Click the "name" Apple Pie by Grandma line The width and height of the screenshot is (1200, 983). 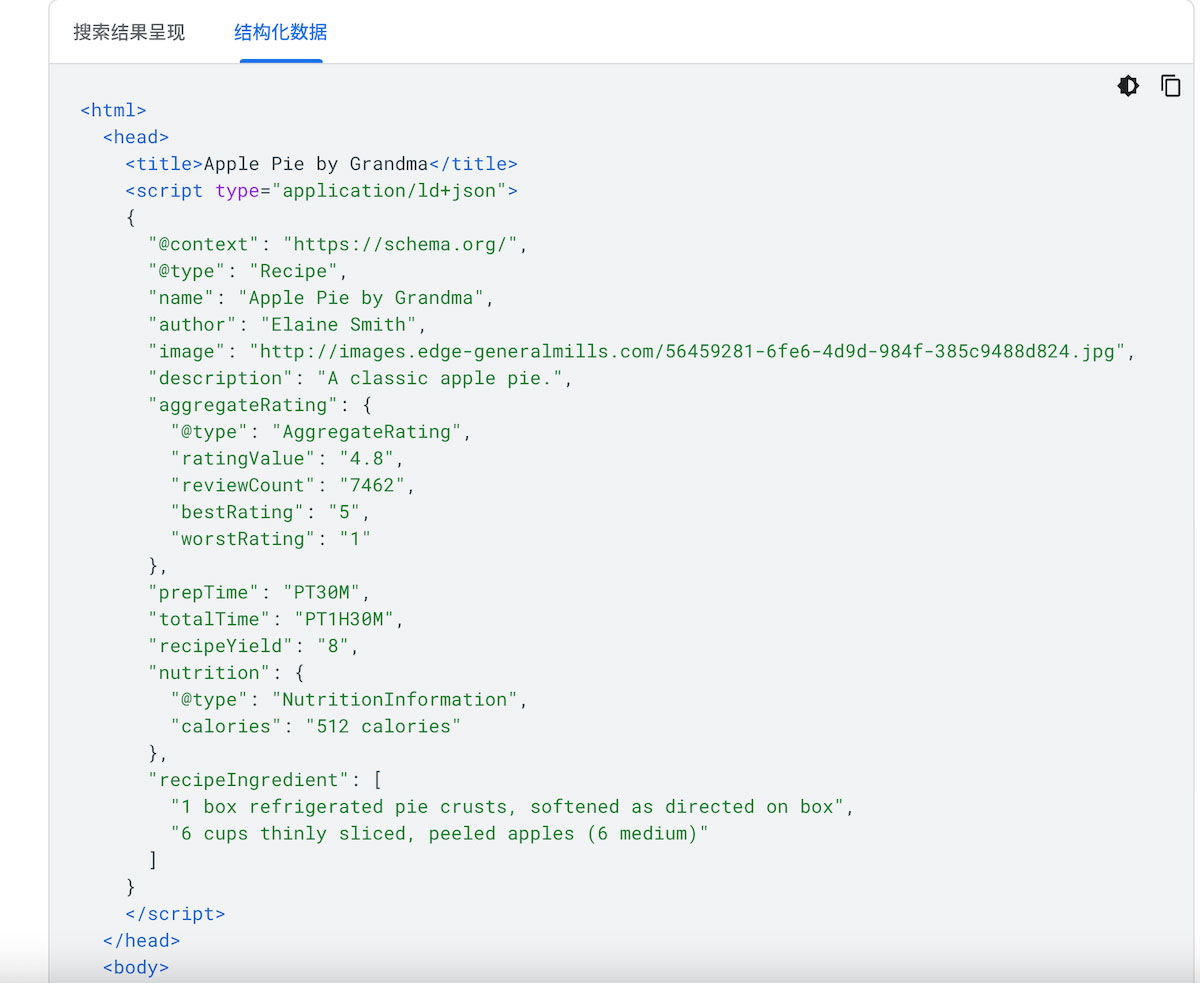(x=321, y=298)
